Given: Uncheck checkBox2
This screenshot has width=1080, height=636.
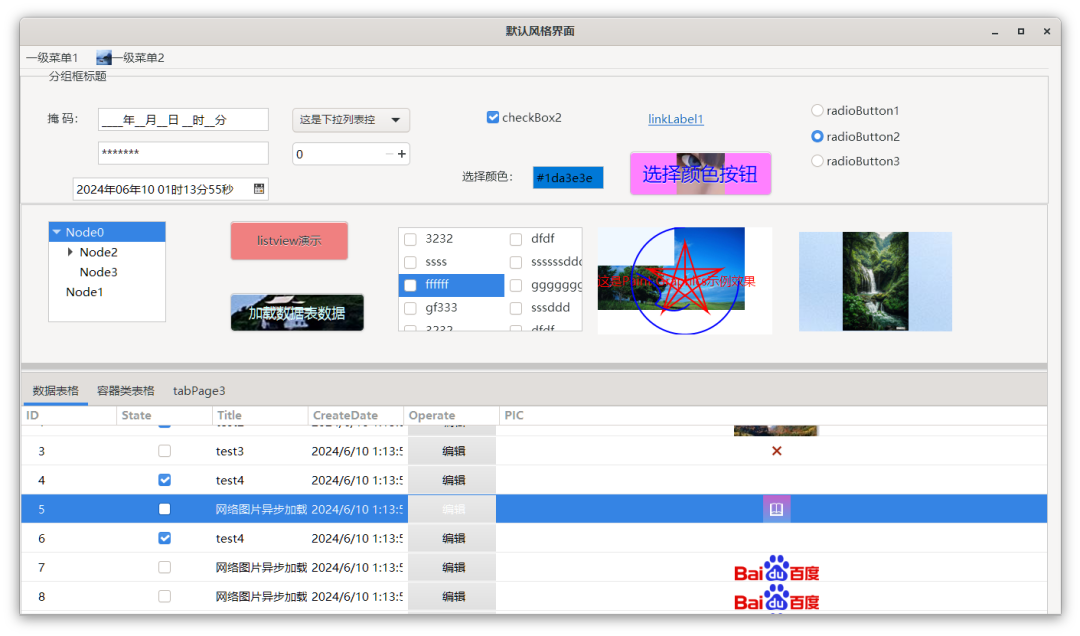Looking at the screenshot, I should point(493,118).
